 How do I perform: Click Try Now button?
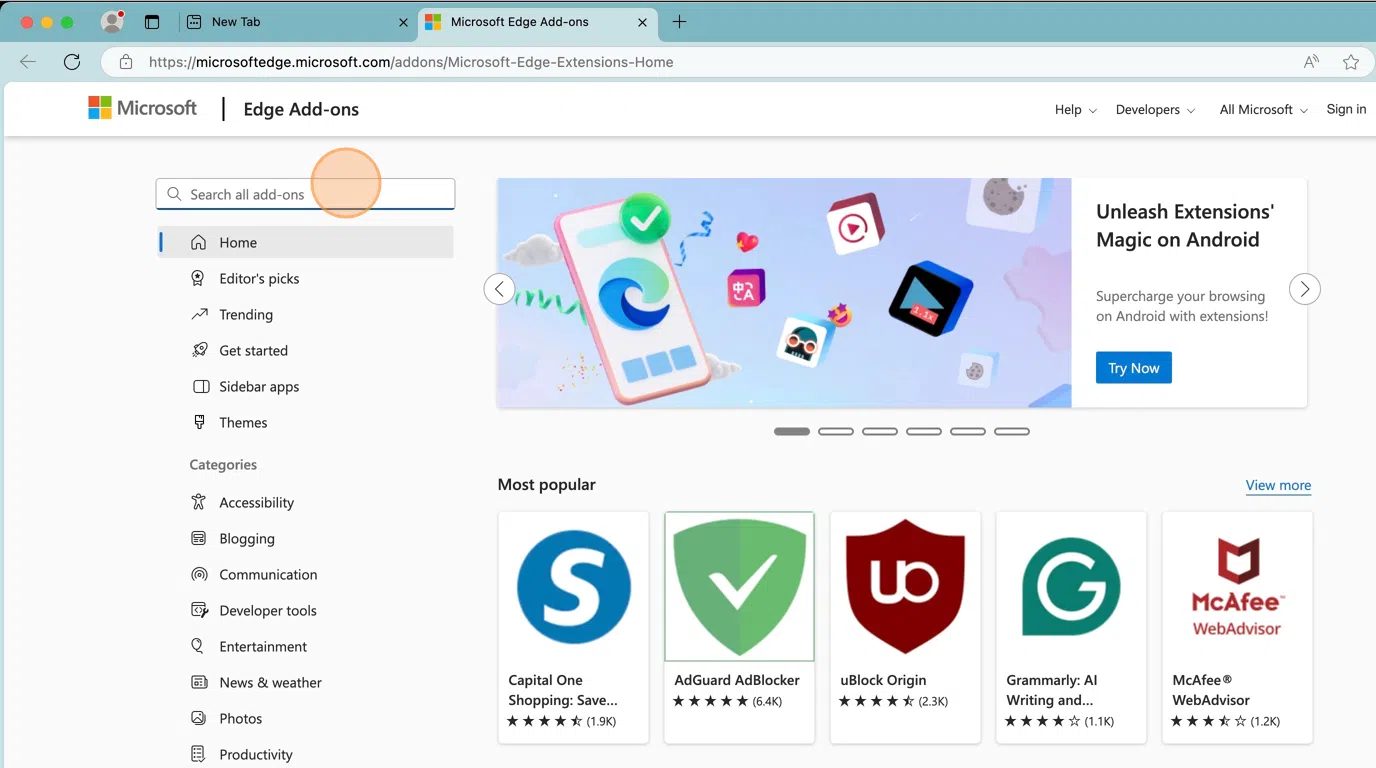point(1133,368)
